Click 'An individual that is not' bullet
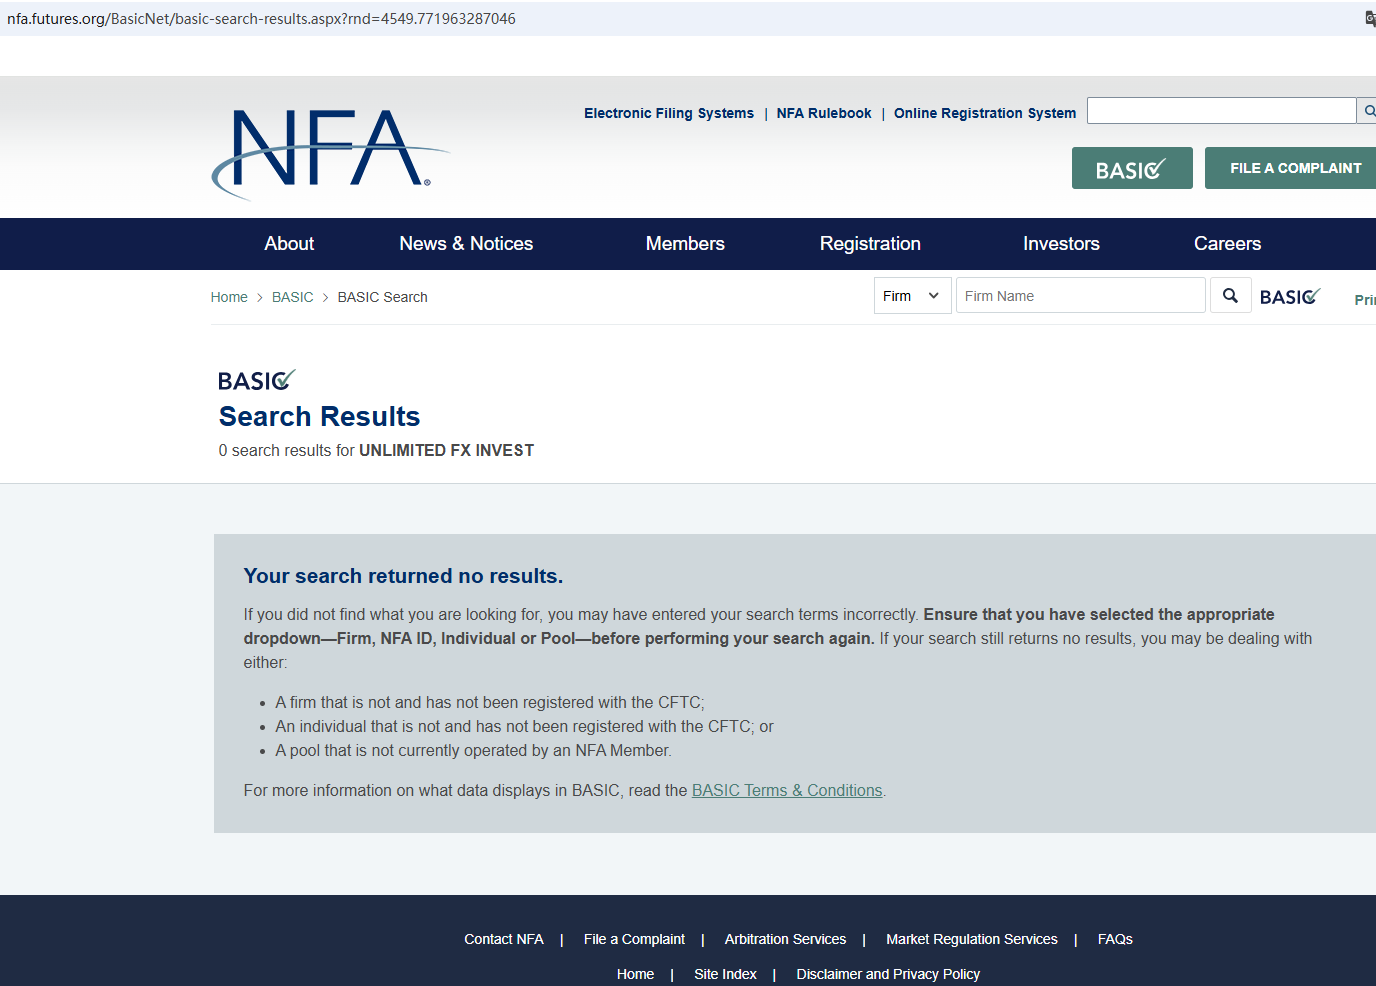Viewport: 1376px width, 986px height. (x=524, y=727)
